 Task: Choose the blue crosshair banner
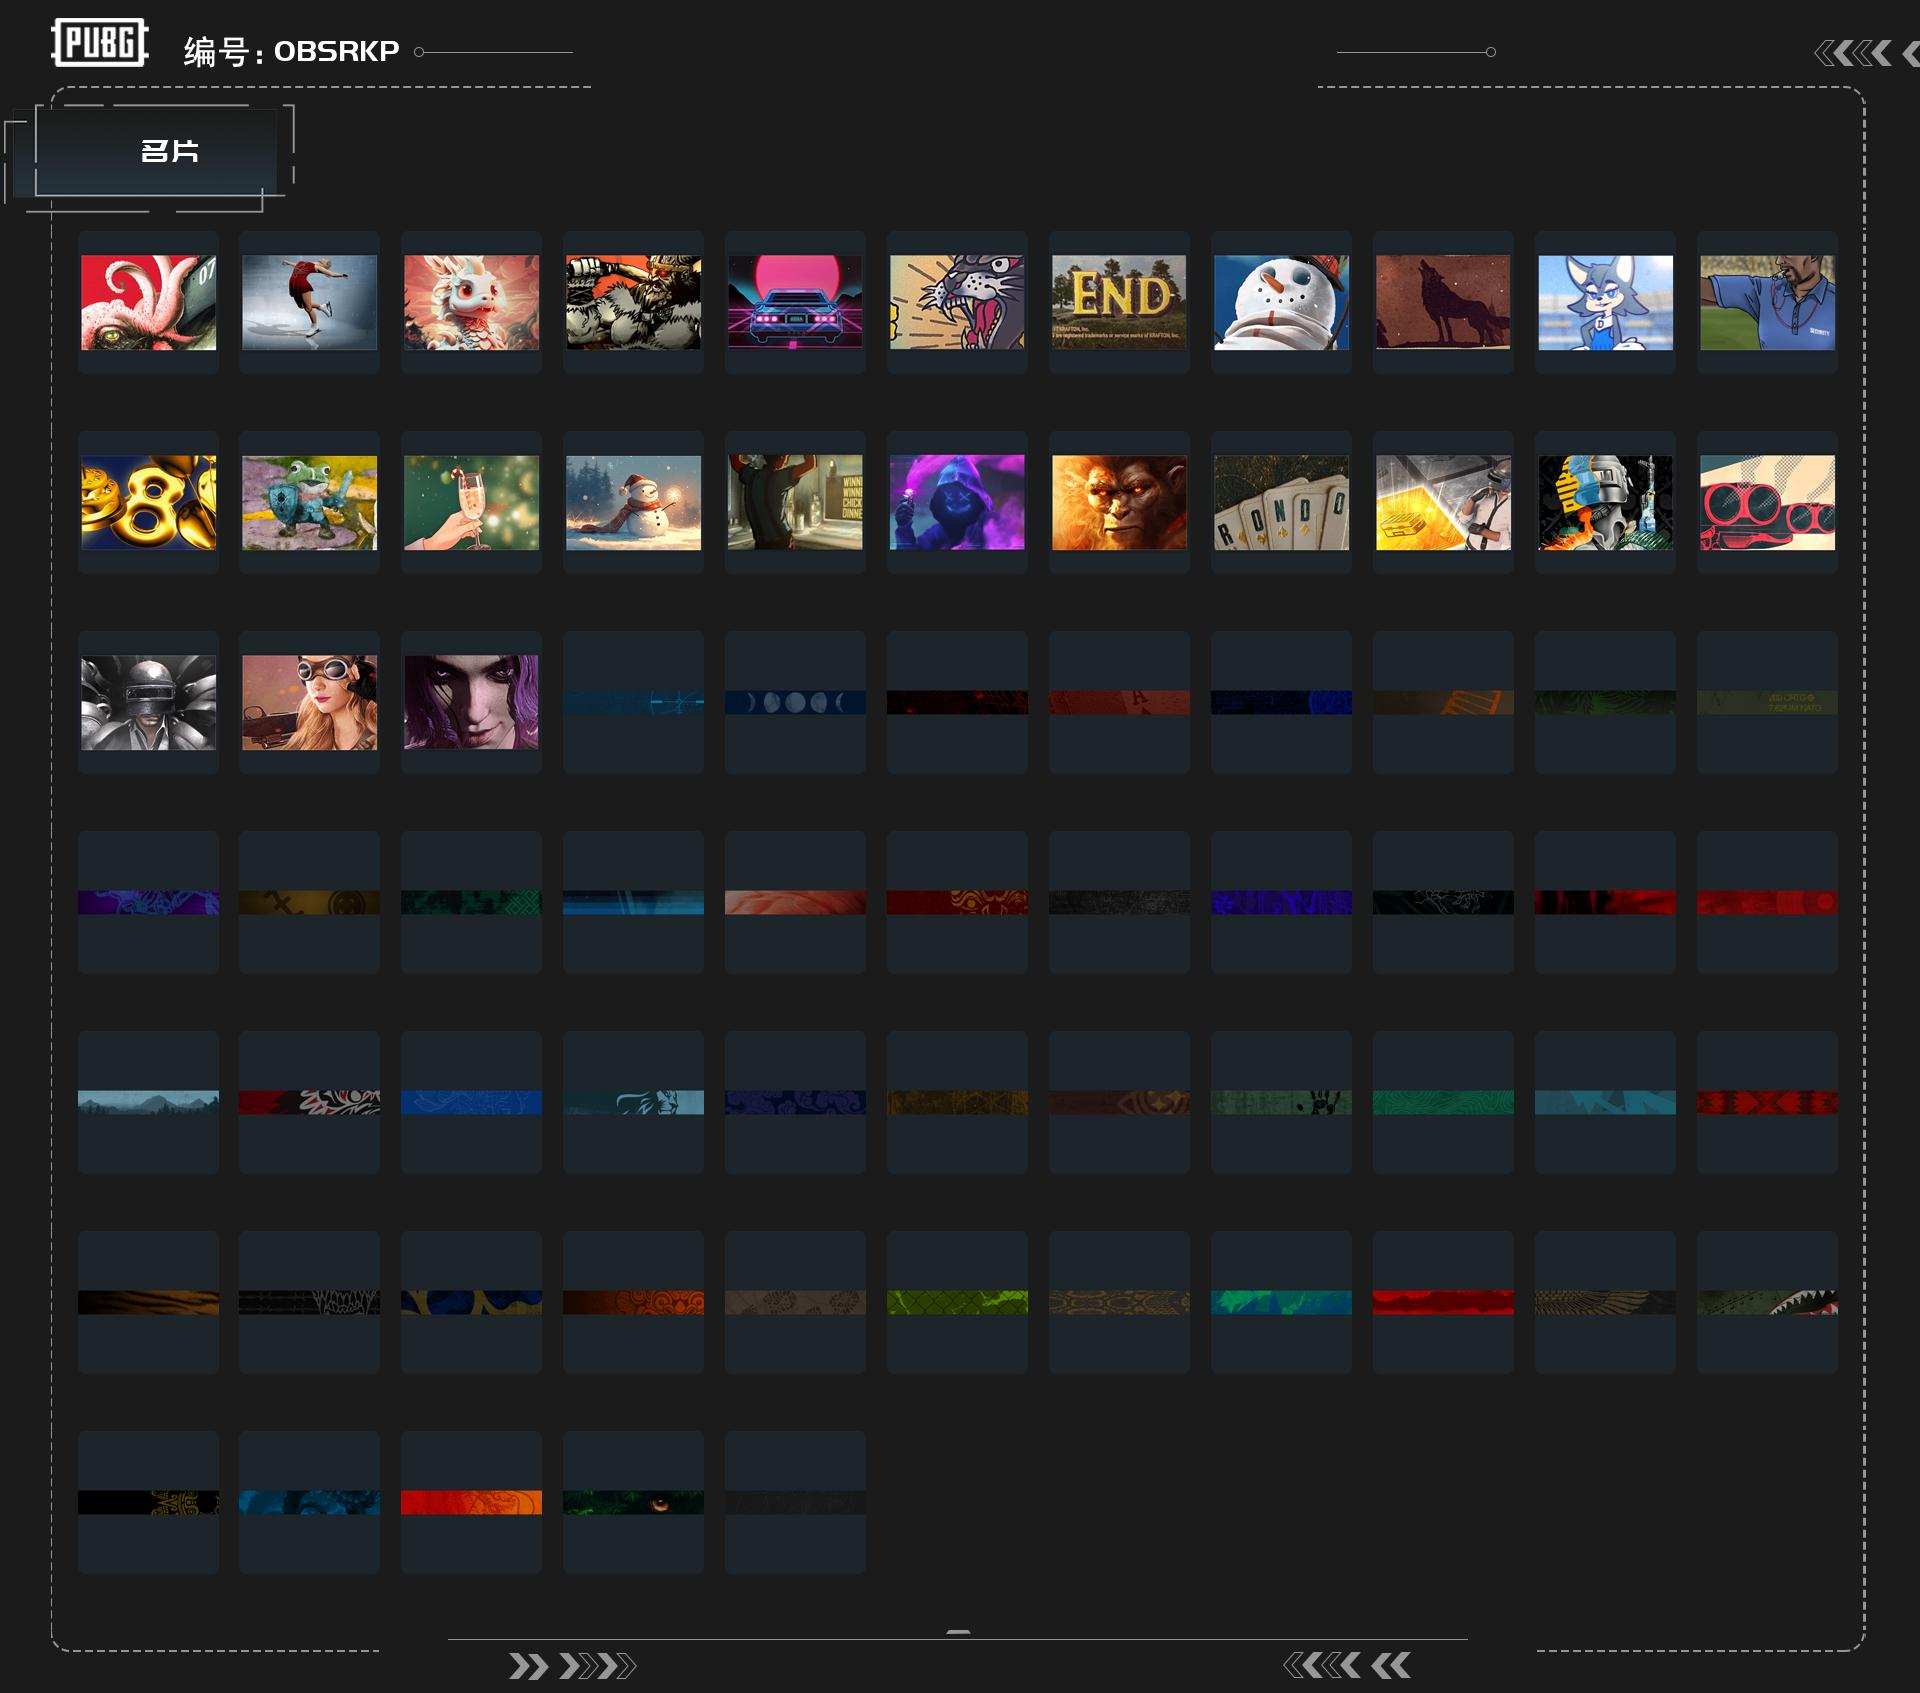pyautogui.click(x=633, y=702)
